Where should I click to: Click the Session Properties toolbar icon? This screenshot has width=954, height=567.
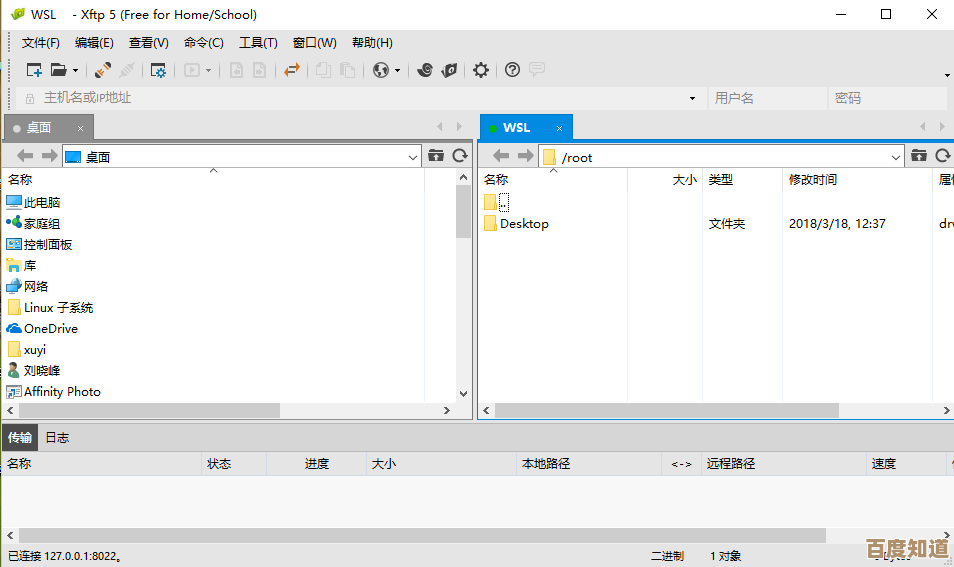[158, 70]
